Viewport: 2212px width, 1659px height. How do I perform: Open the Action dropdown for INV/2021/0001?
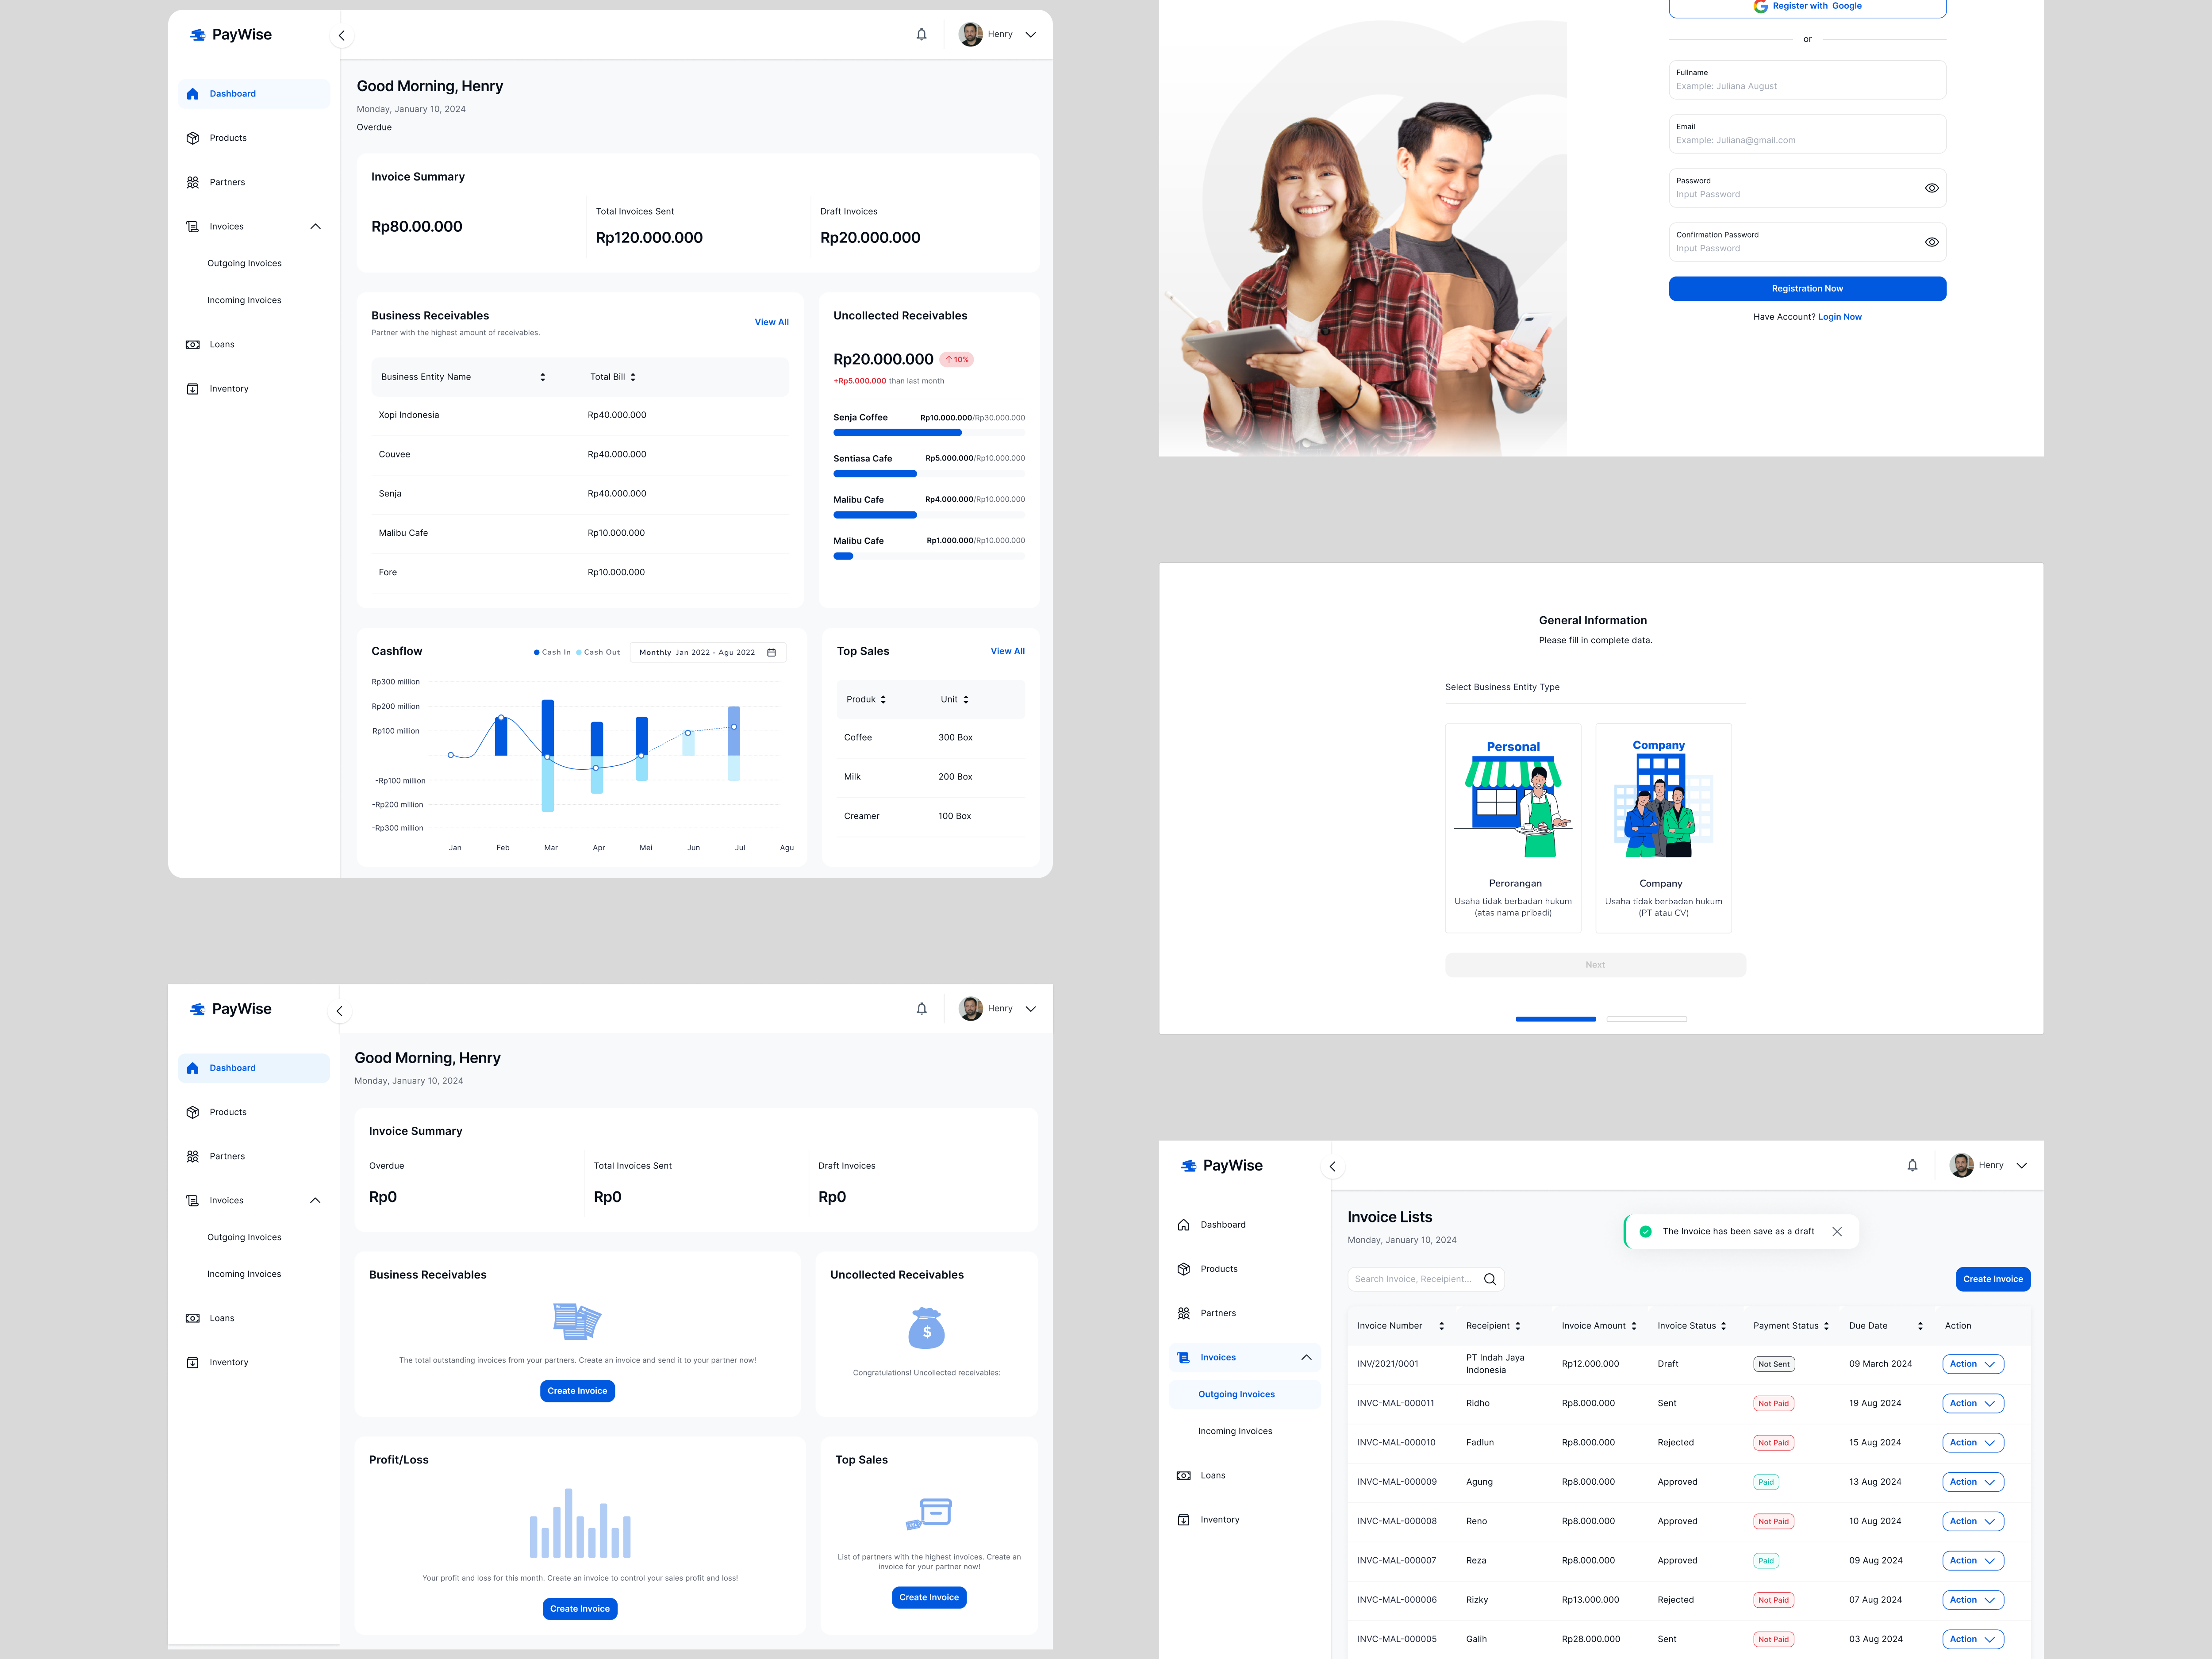(1972, 1364)
